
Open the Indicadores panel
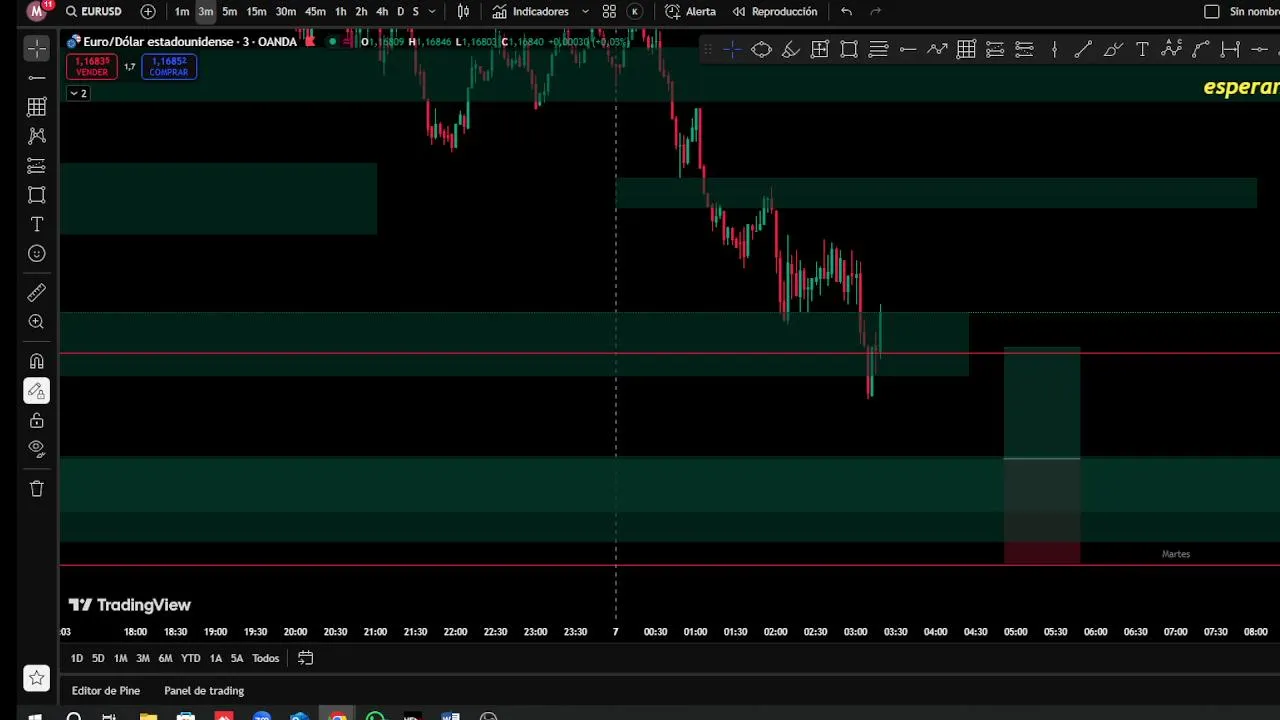(530, 12)
